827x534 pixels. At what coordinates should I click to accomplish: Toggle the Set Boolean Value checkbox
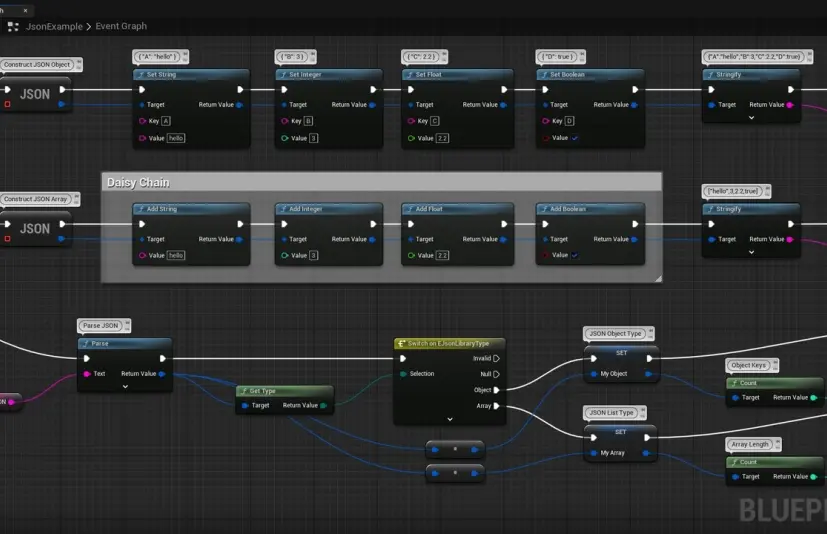tap(575, 138)
